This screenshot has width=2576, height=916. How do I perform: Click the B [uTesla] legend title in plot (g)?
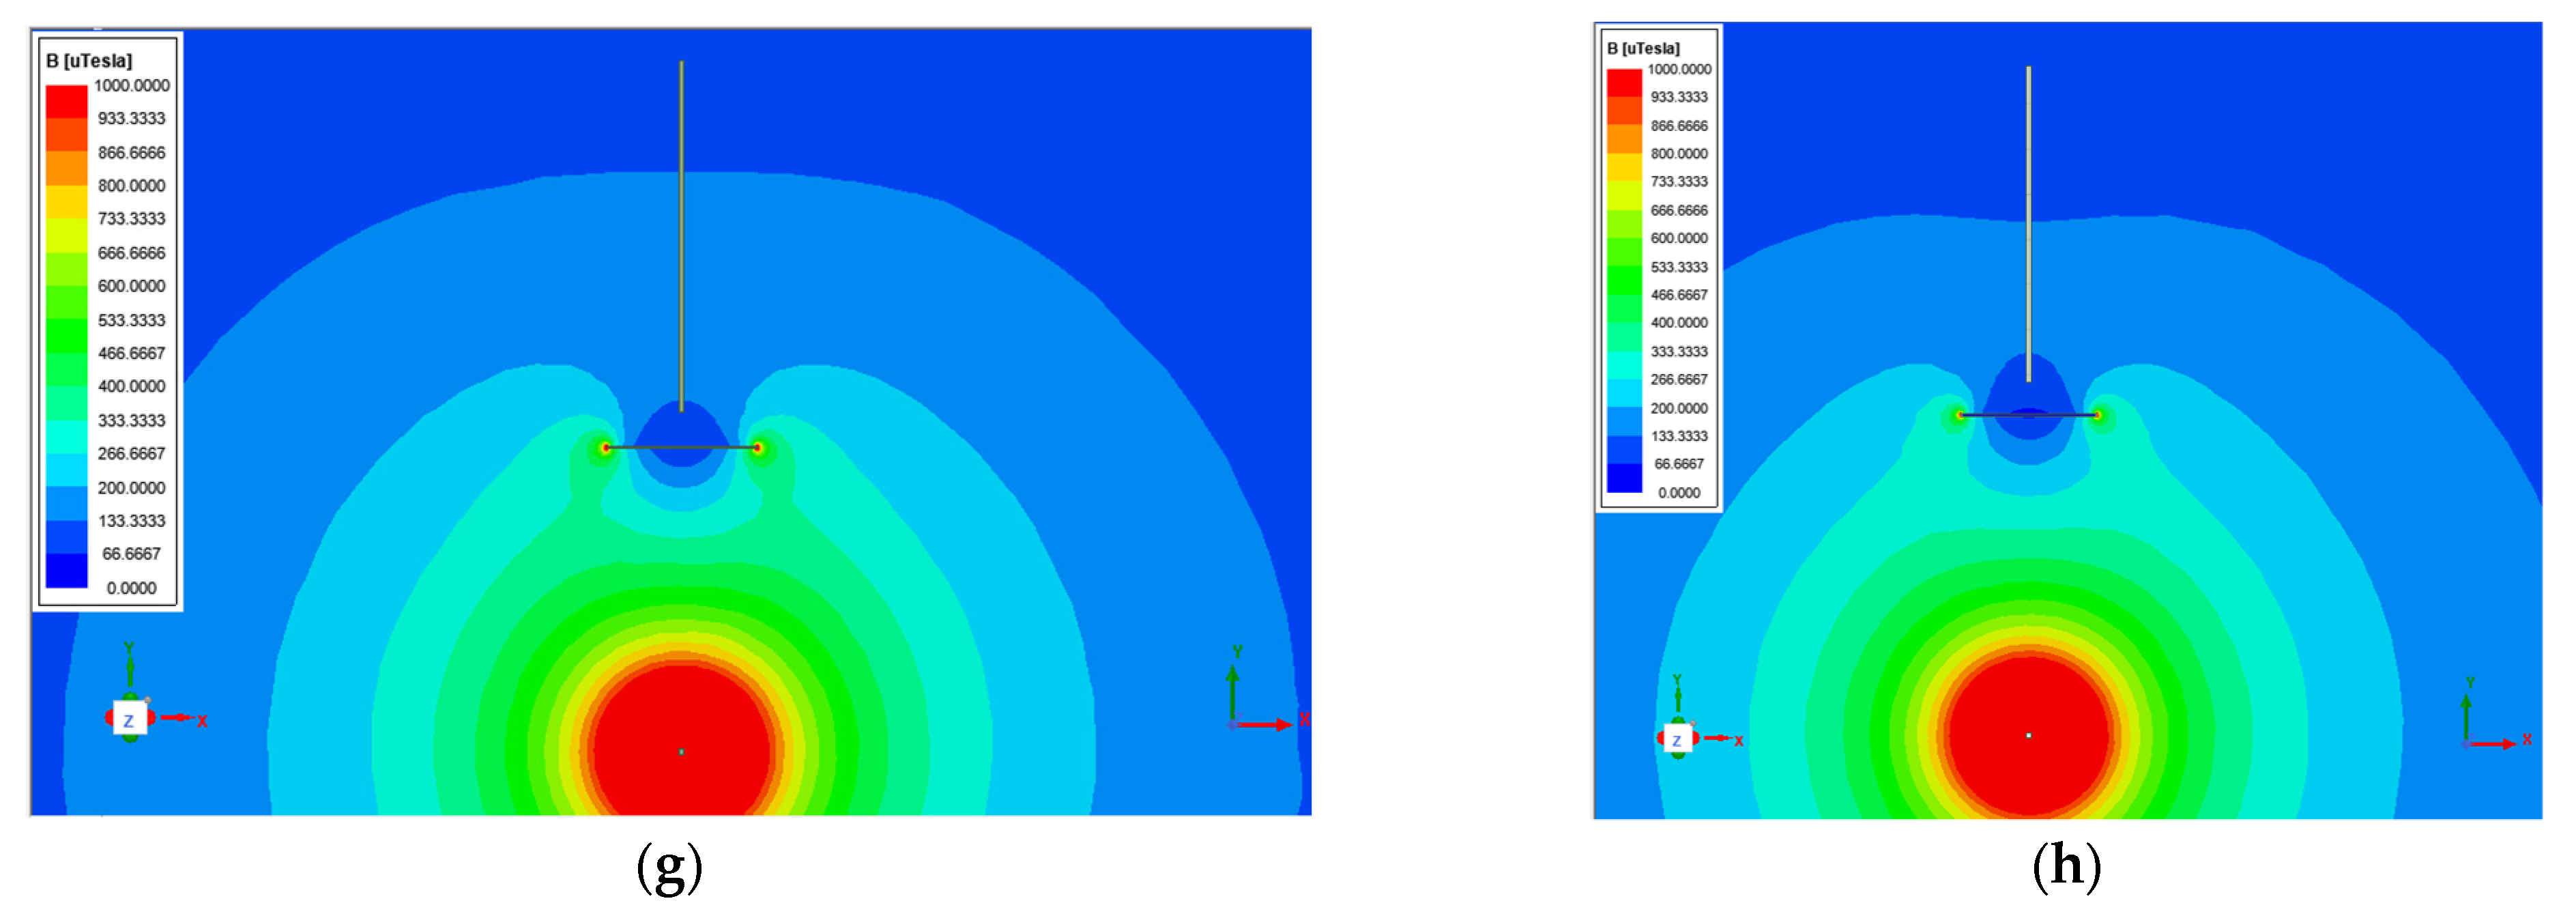(x=89, y=61)
